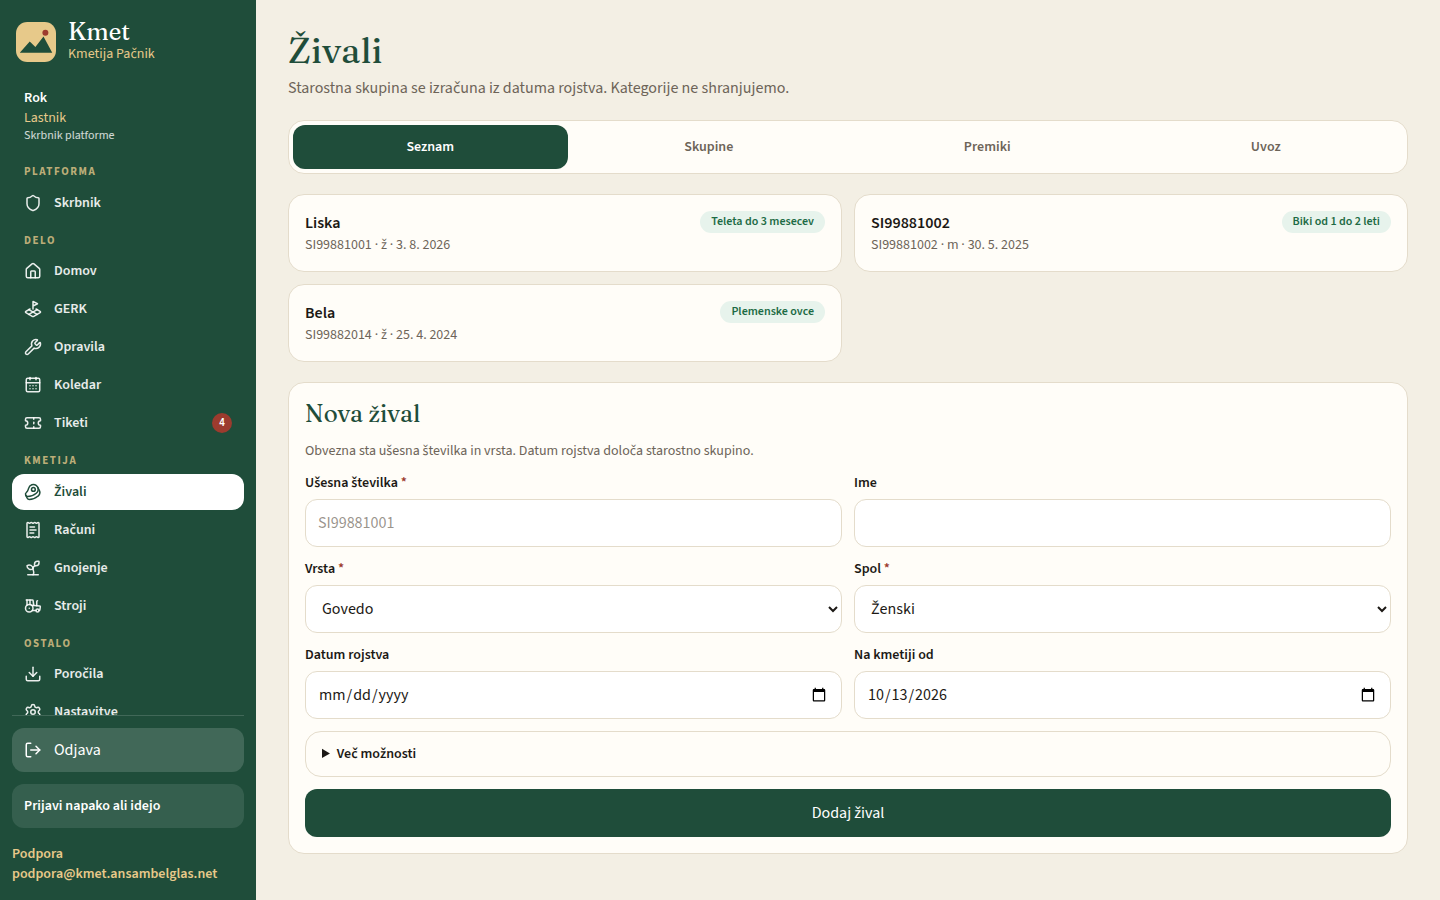Click the red Tiketi badge showing 4
This screenshot has height=900, width=1440.
point(222,423)
